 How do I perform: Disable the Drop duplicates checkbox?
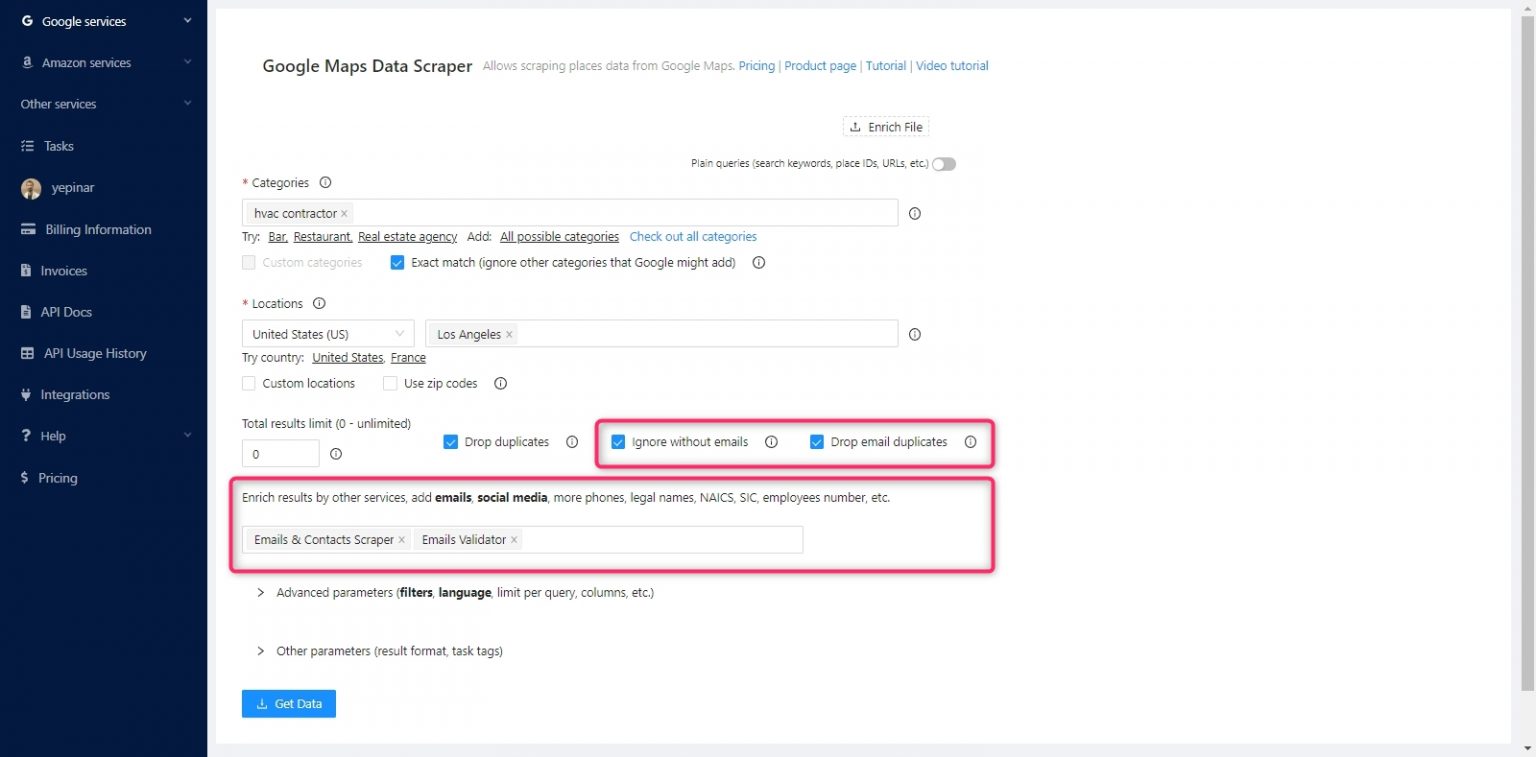[451, 441]
